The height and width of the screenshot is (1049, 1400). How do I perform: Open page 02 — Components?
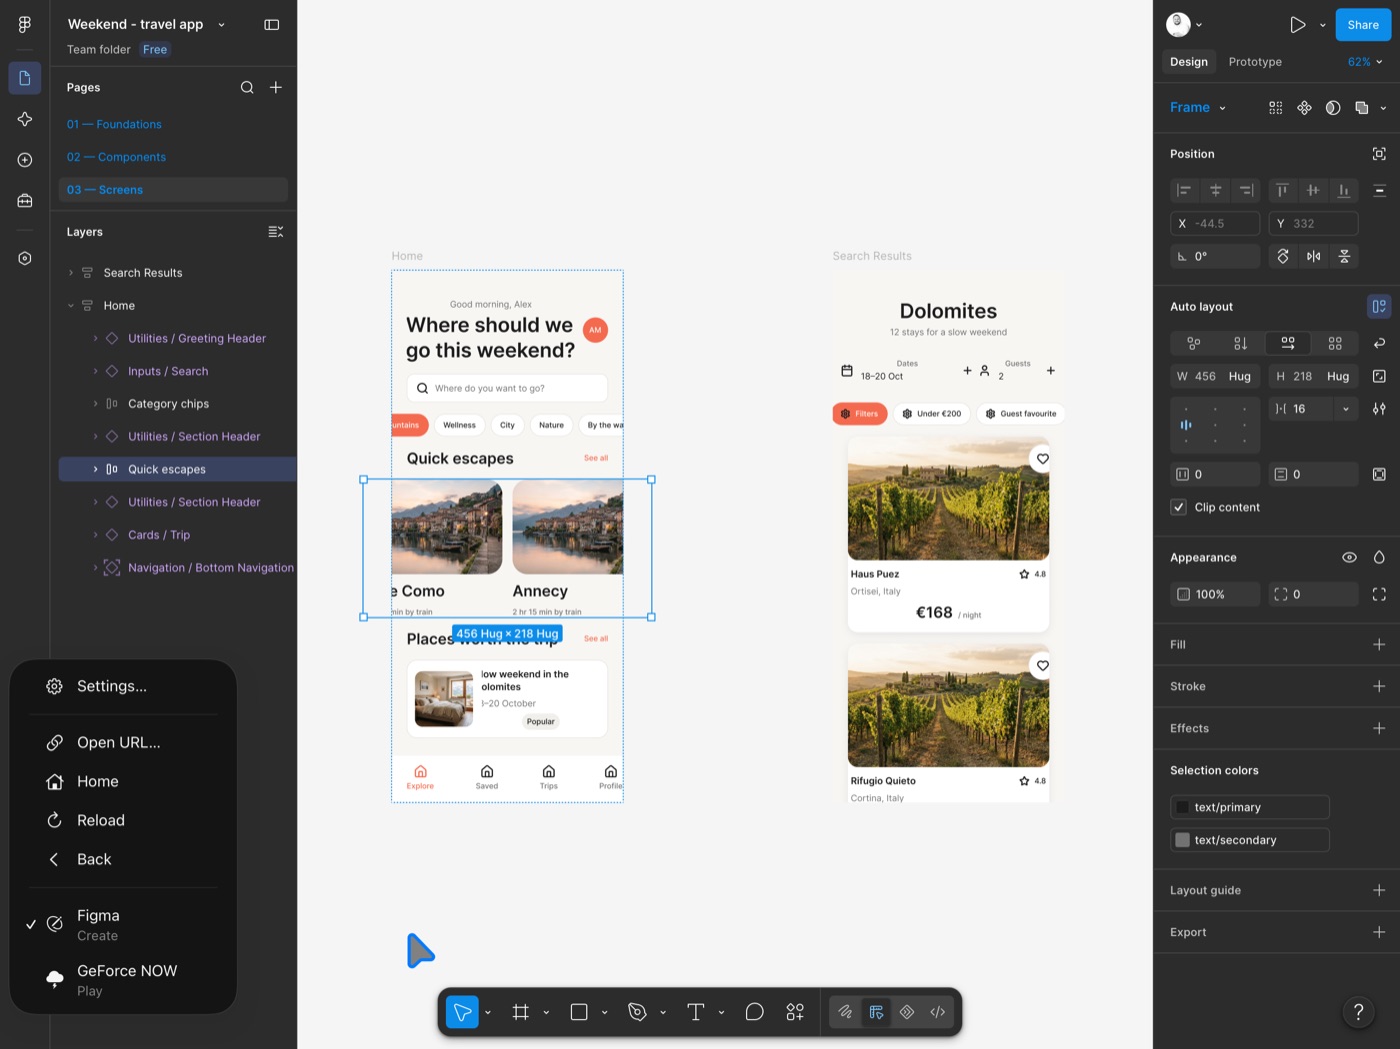[x=116, y=157]
